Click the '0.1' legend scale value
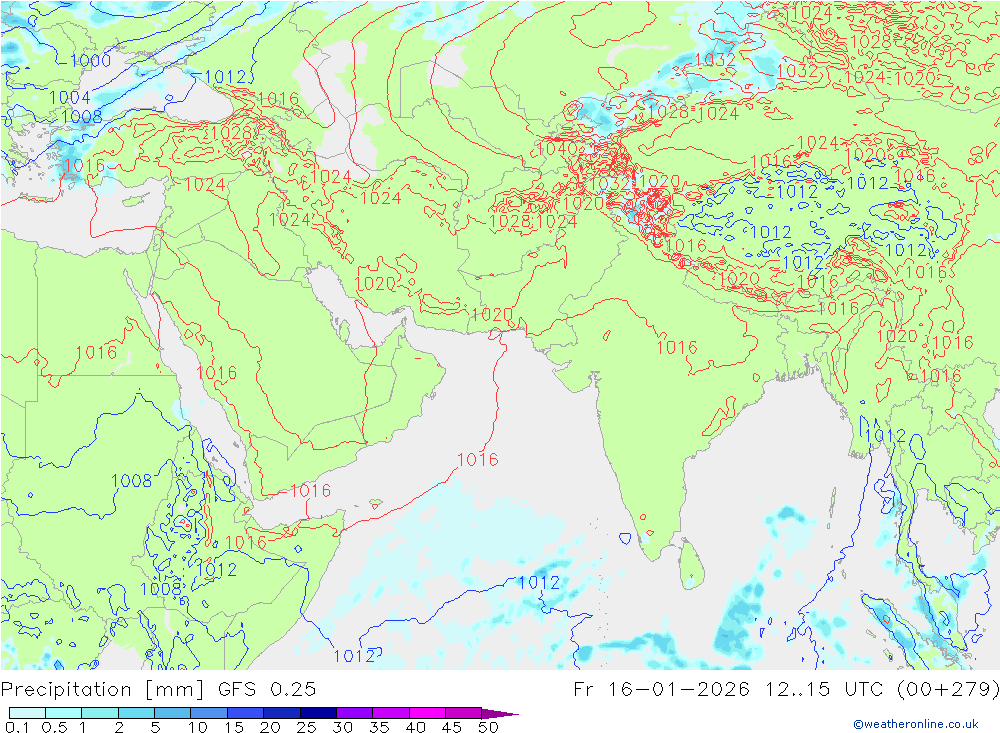 tap(17, 727)
